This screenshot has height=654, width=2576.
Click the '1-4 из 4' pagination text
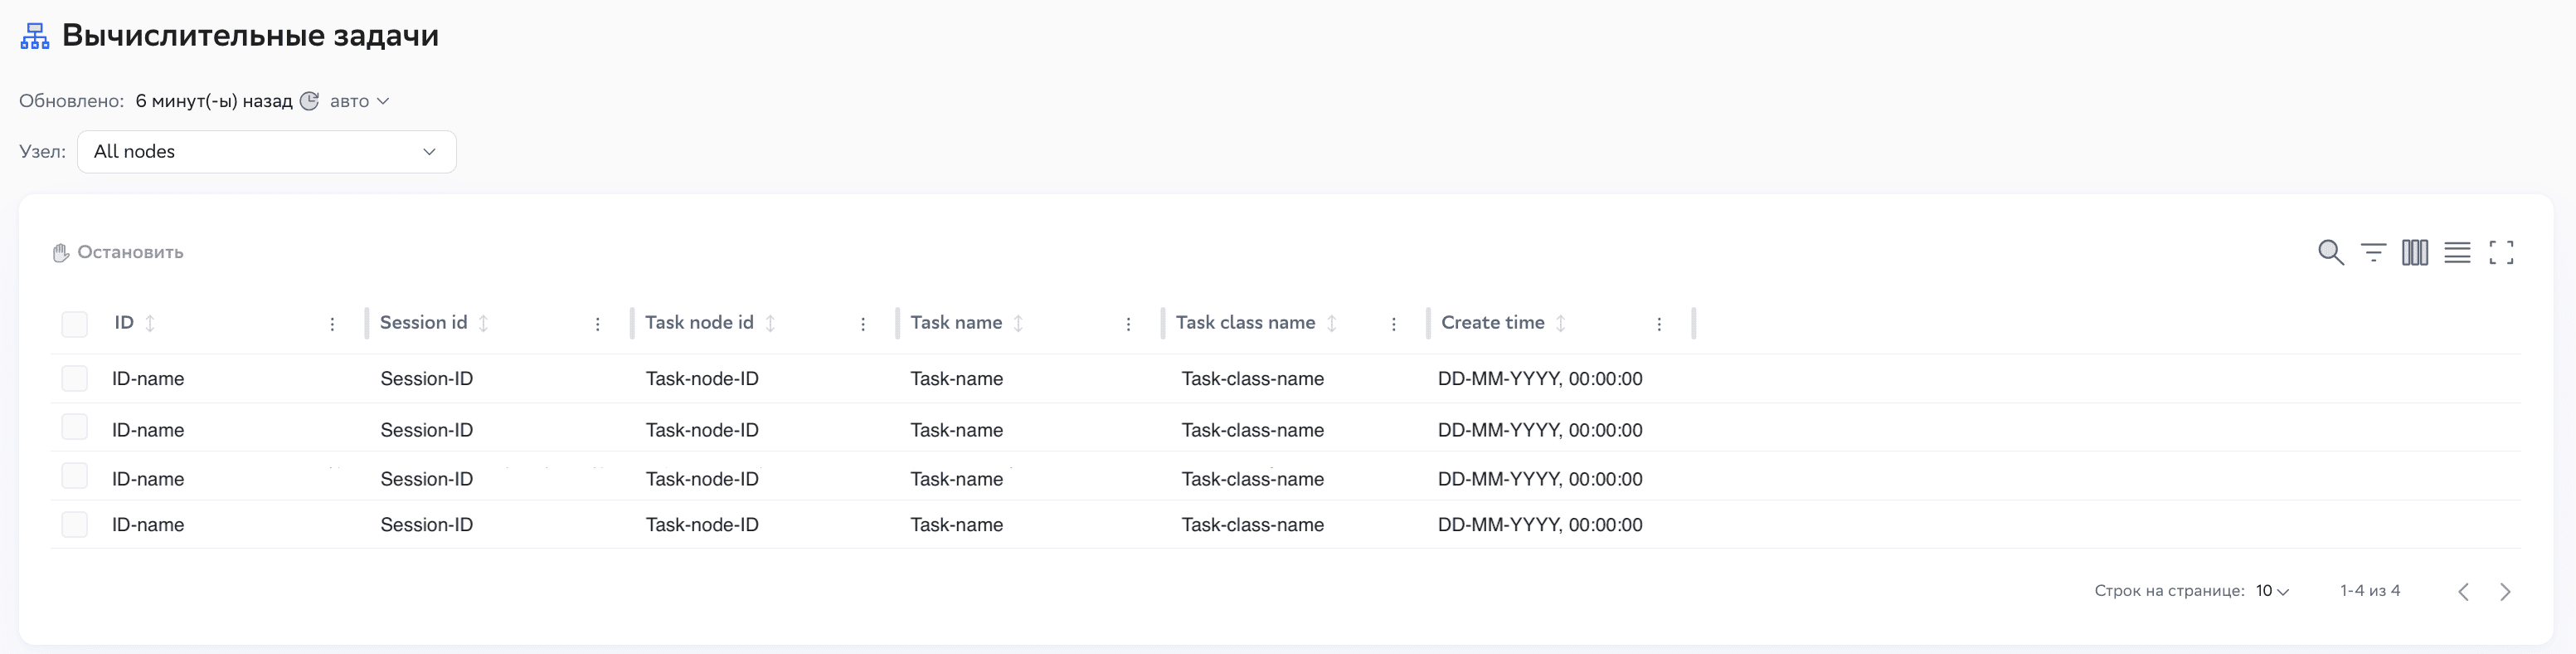pyautogui.click(x=2369, y=591)
